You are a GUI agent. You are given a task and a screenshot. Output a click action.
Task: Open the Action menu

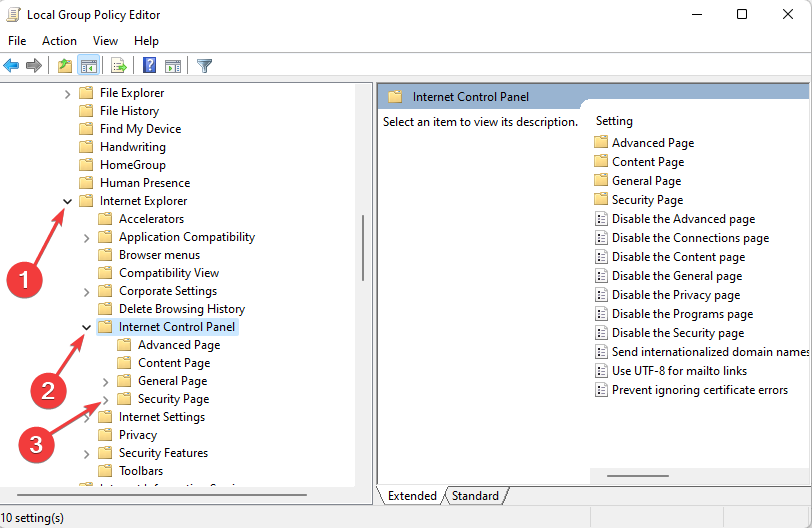(59, 41)
